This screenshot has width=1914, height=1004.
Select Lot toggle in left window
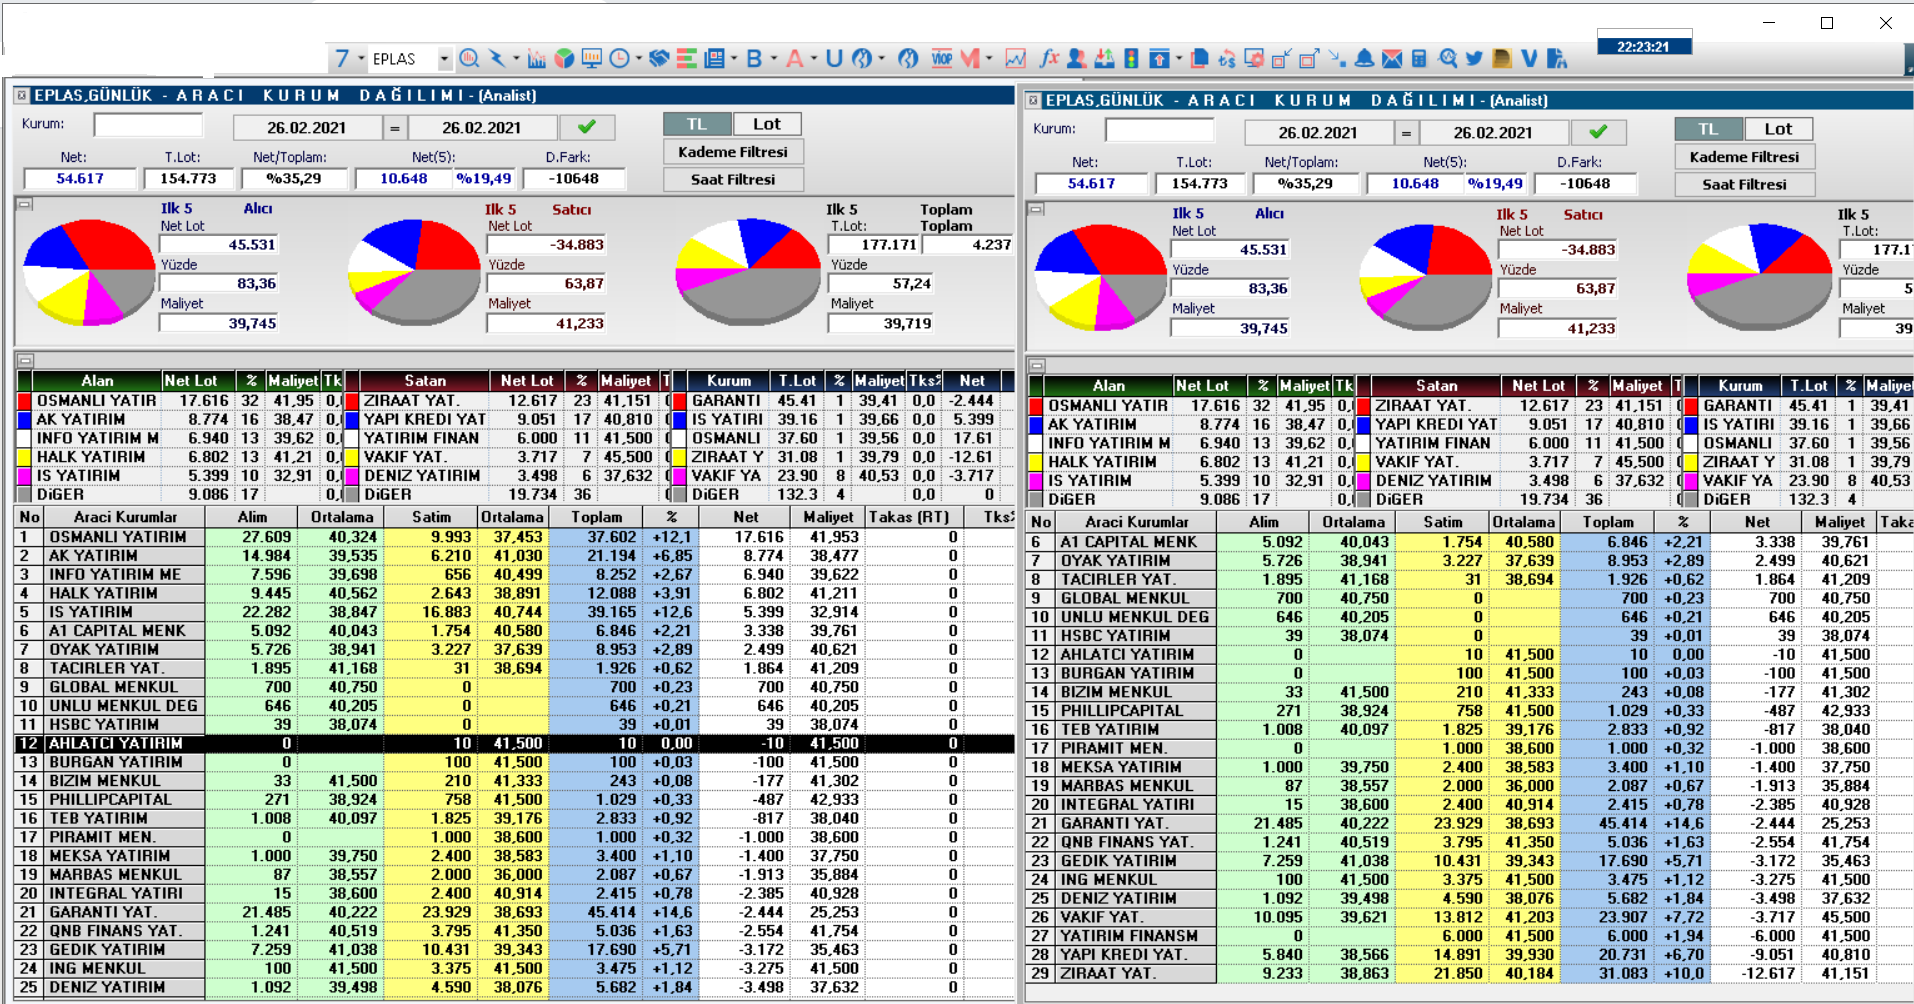coord(767,124)
